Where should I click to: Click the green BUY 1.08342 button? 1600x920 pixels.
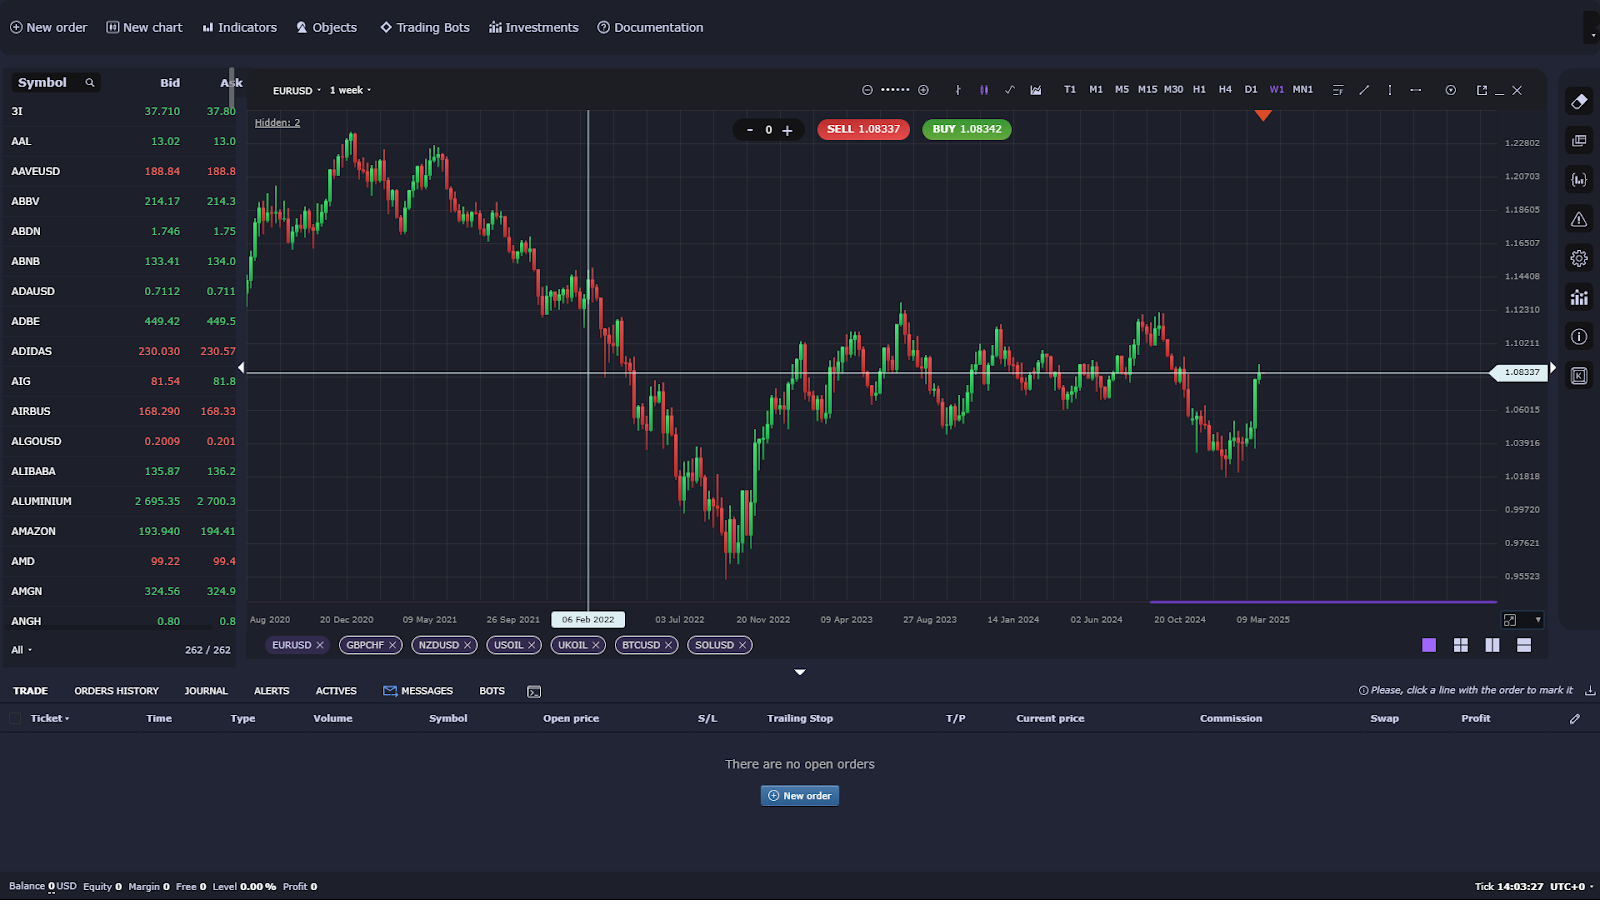click(x=966, y=129)
